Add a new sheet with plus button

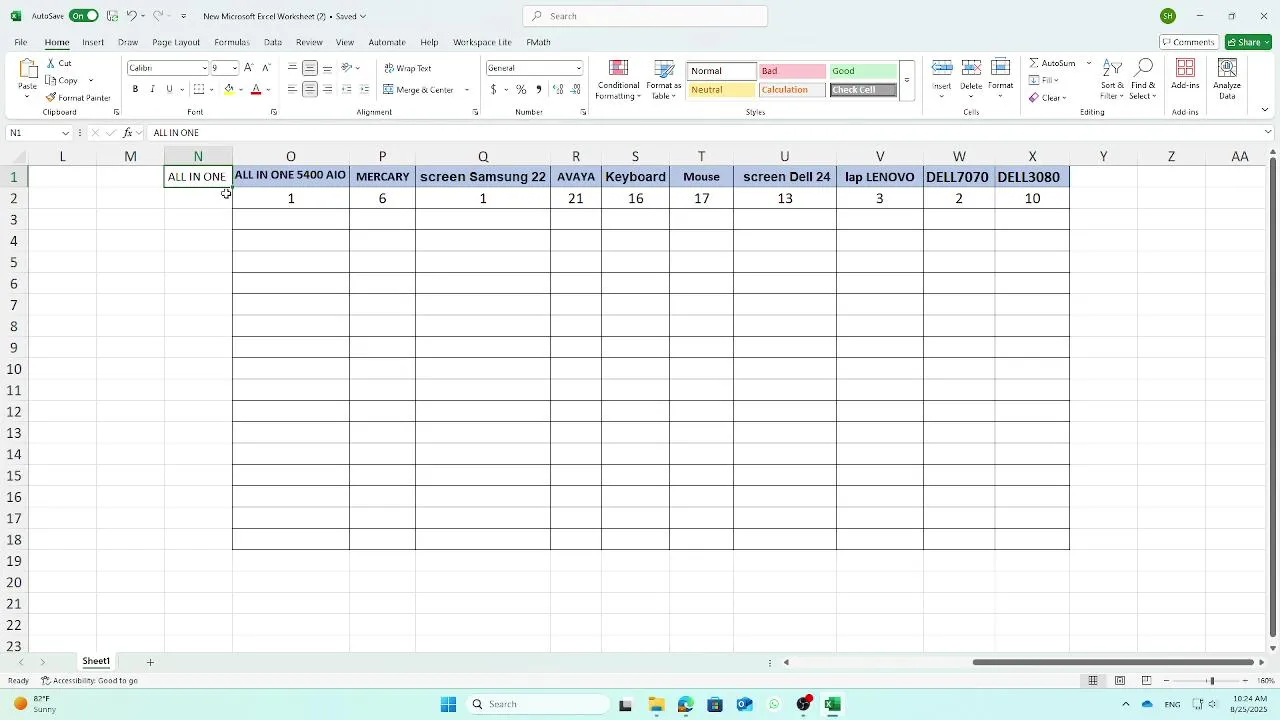pyautogui.click(x=150, y=662)
